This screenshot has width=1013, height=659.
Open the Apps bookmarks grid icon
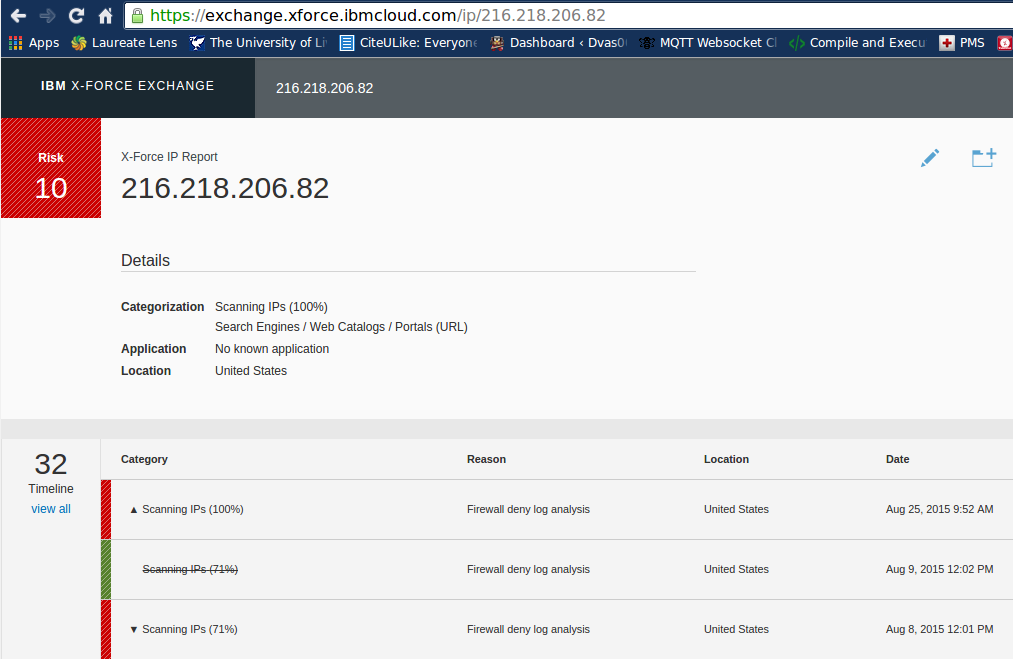coord(15,43)
